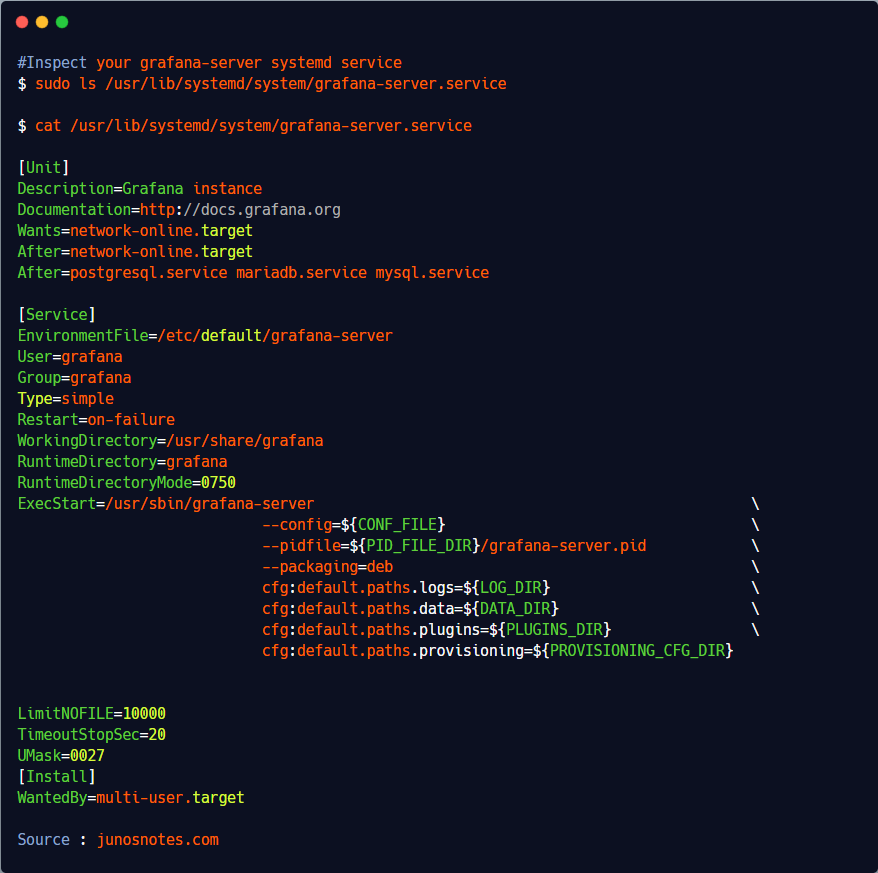Click the 'Description=Grafana instance' line
The width and height of the screenshot is (878, 873).
tap(139, 189)
